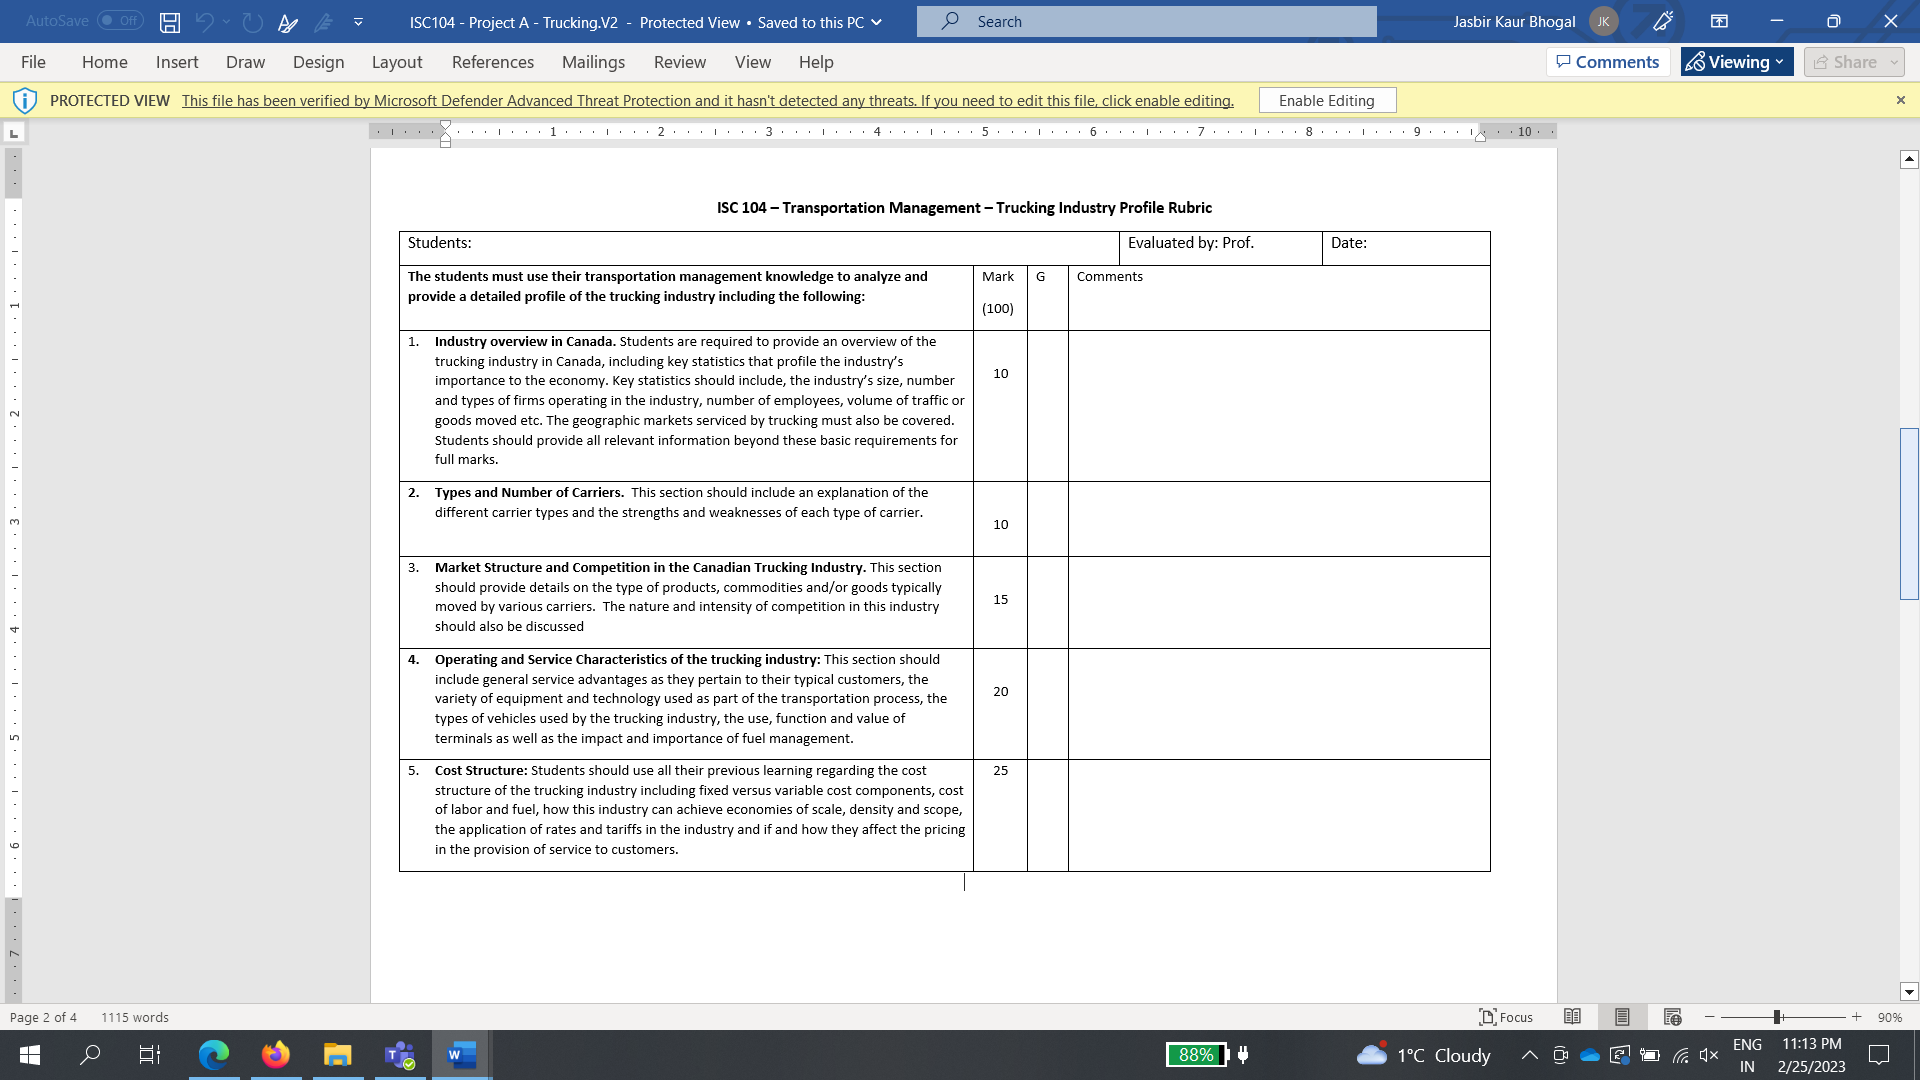This screenshot has height=1080, width=1920.
Task: Expand the Saved to this PC dropdown
Action: click(x=877, y=22)
